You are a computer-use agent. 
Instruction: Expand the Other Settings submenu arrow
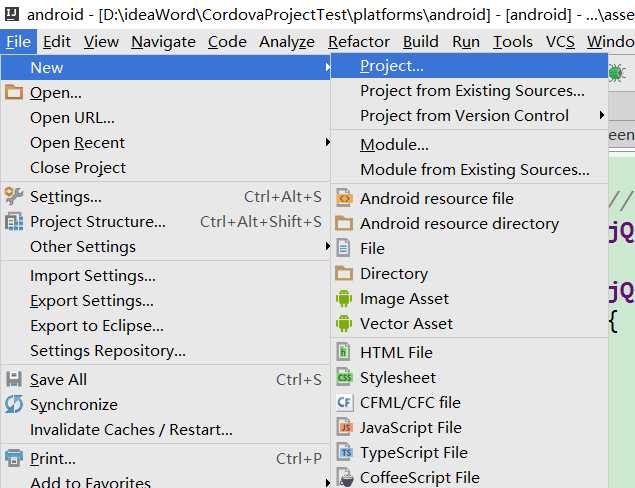pos(327,246)
